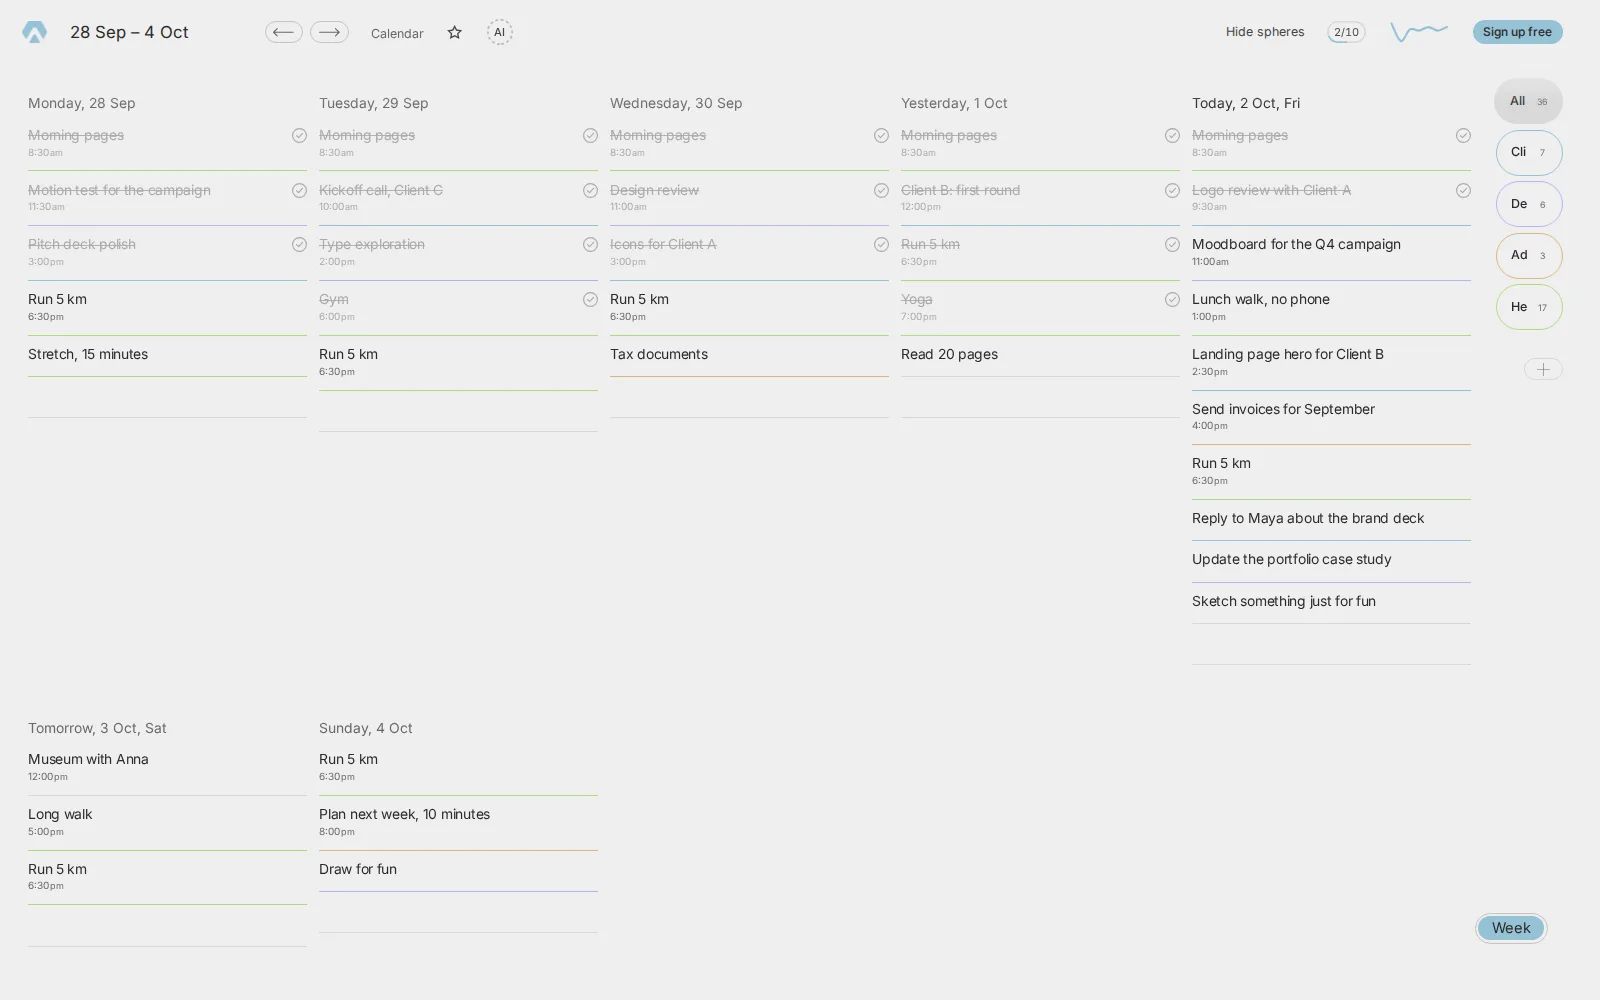Viewport: 1600px width, 1000px height.
Task: Open the AI assistant circle
Action: [x=500, y=32]
